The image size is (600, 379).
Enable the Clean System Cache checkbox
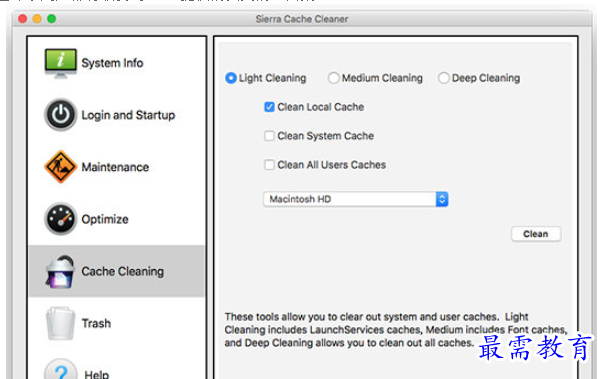tap(269, 136)
